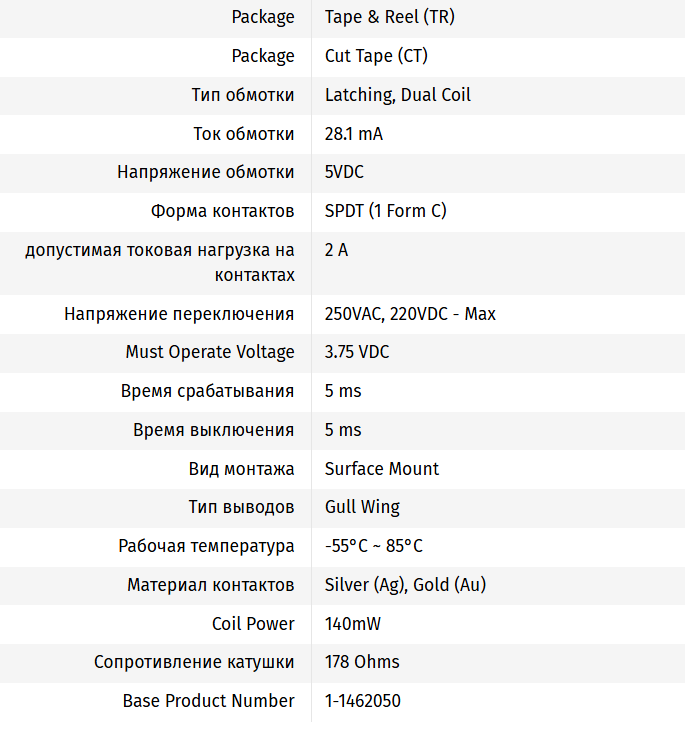Click the "-55°C ~ 85°C" temperature value
The image size is (685, 730).
click(373, 546)
